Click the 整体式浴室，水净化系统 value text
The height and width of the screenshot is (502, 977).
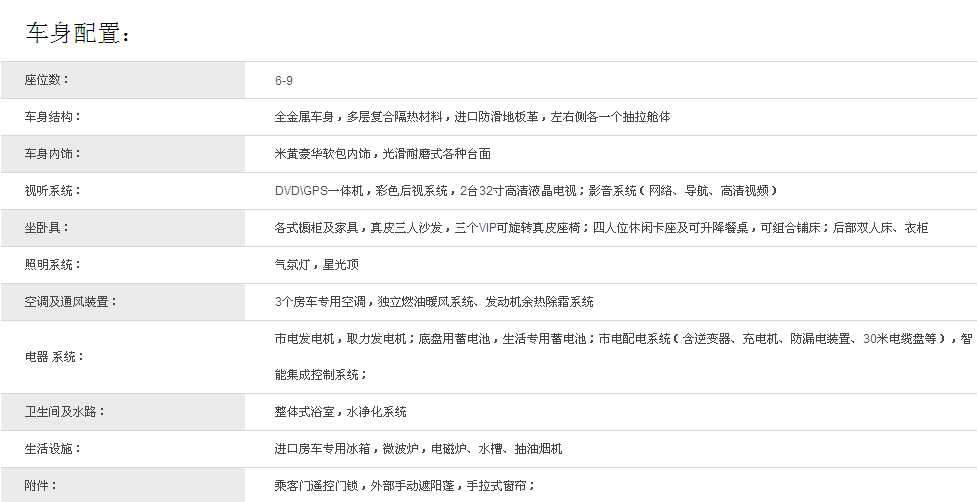[x=340, y=412]
